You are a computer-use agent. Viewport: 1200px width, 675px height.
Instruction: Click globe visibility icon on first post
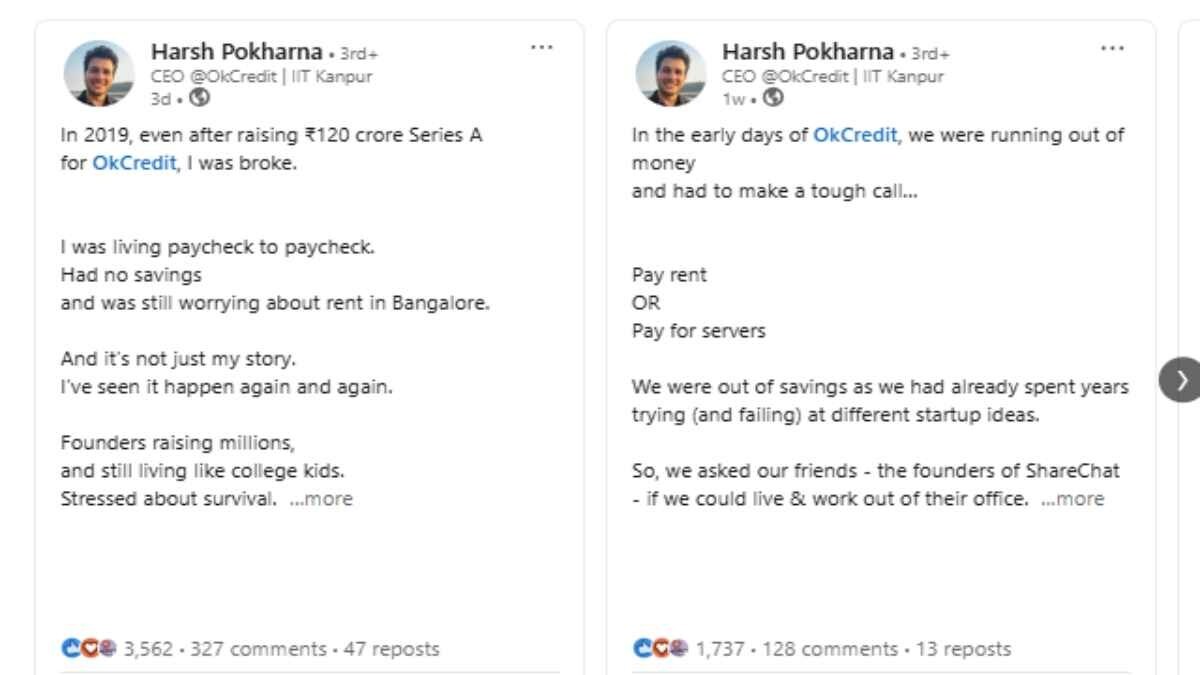click(x=199, y=98)
